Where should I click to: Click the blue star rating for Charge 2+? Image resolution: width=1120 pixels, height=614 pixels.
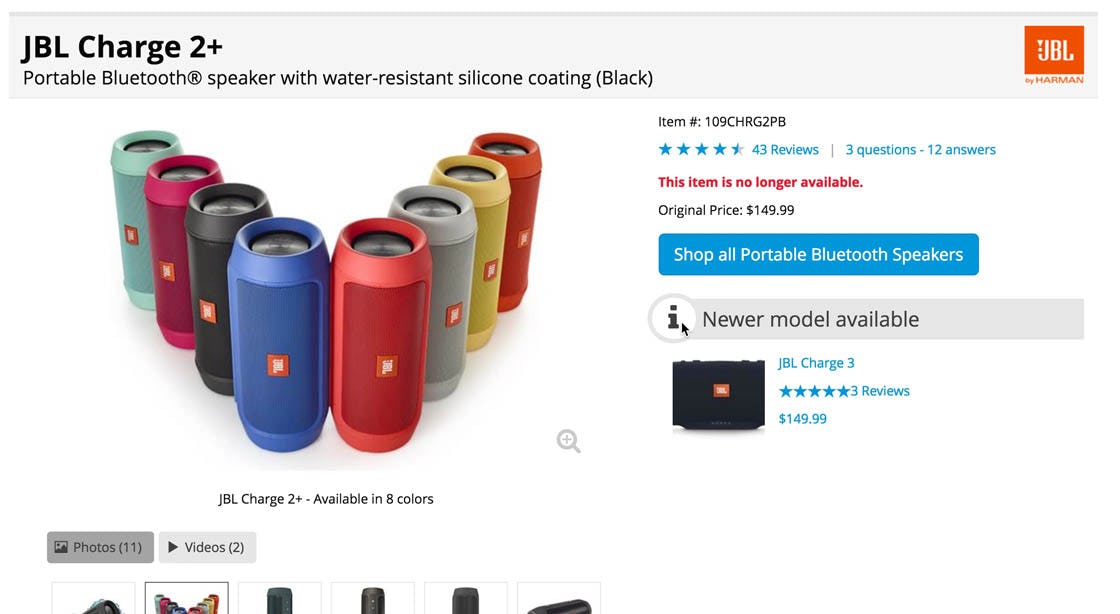(x=700, y=150)
